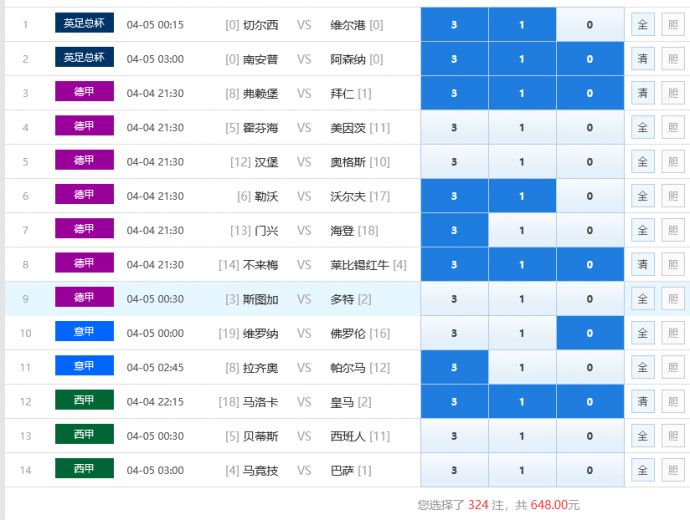Open the 英足总杯 league badge in row 1
The image size is (690, 520).
pos(85,23)
